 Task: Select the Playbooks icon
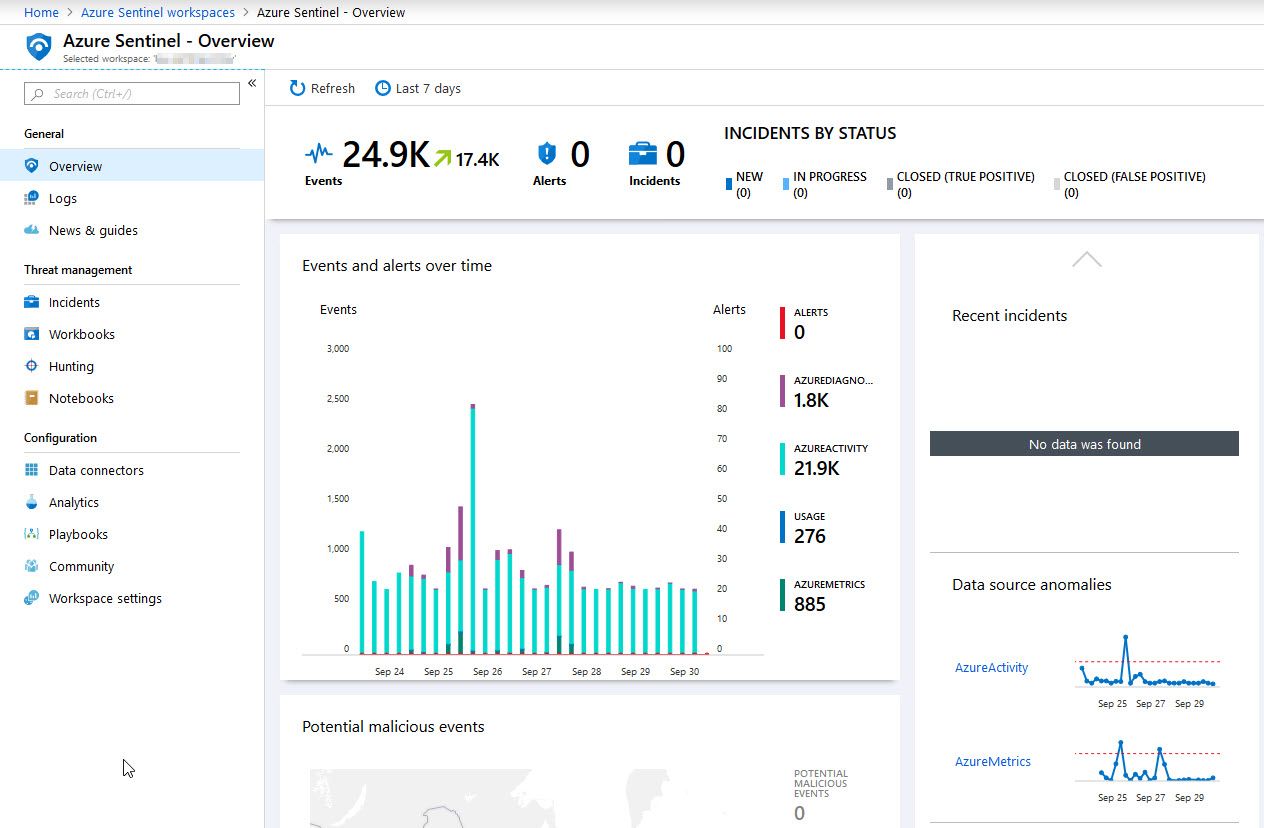tap(33, 534)
